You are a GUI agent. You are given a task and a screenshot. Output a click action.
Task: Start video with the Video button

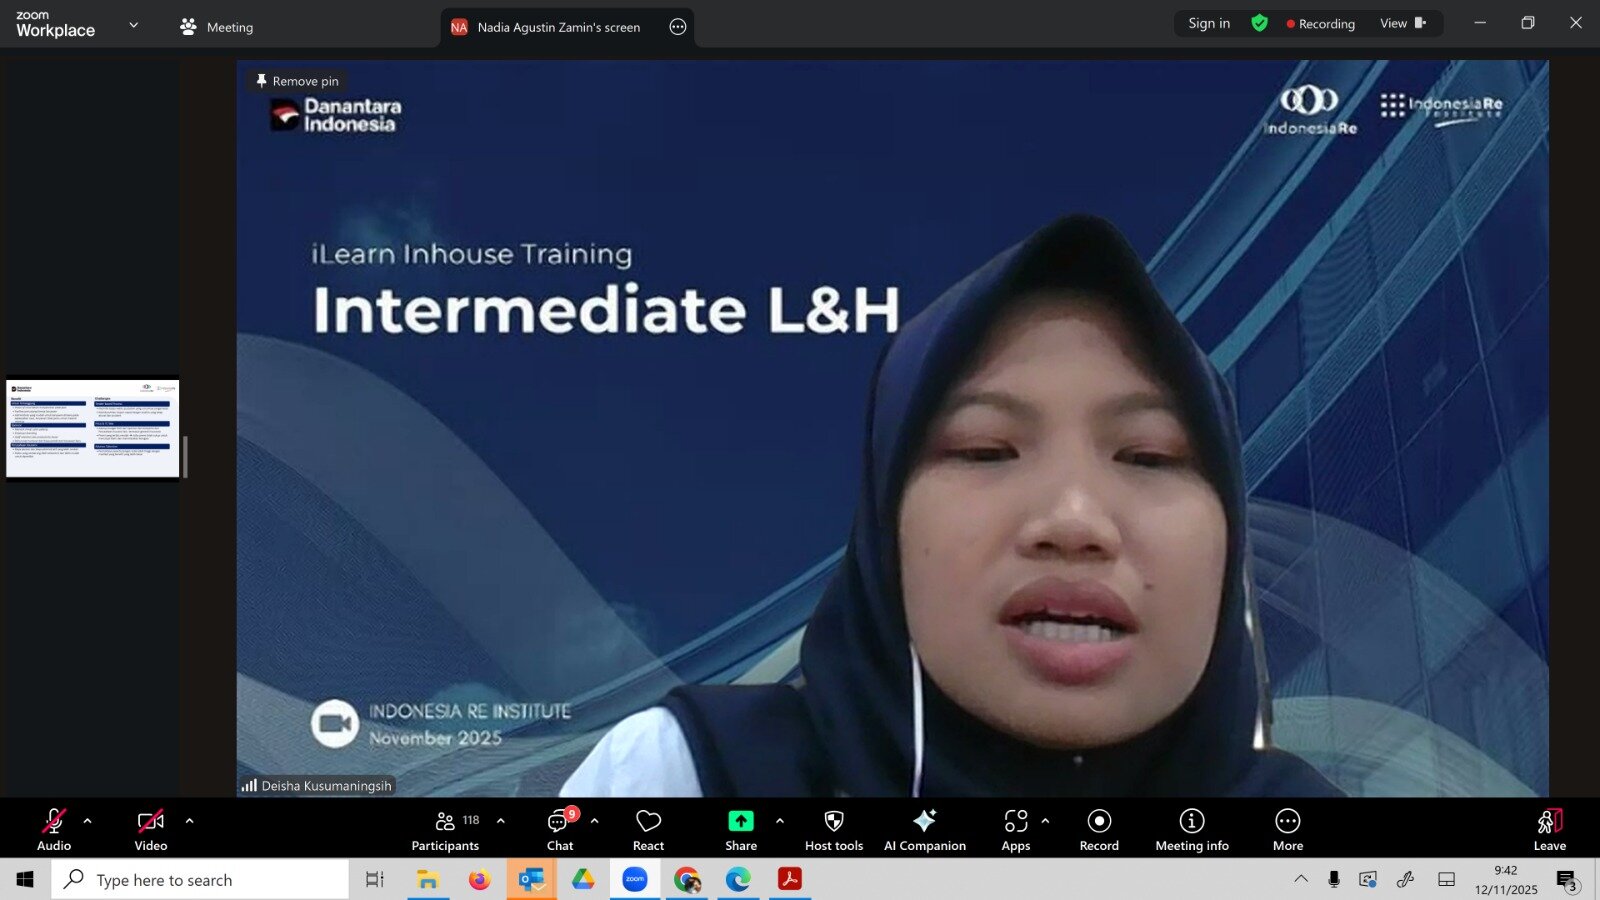click(x=151, y=829)
